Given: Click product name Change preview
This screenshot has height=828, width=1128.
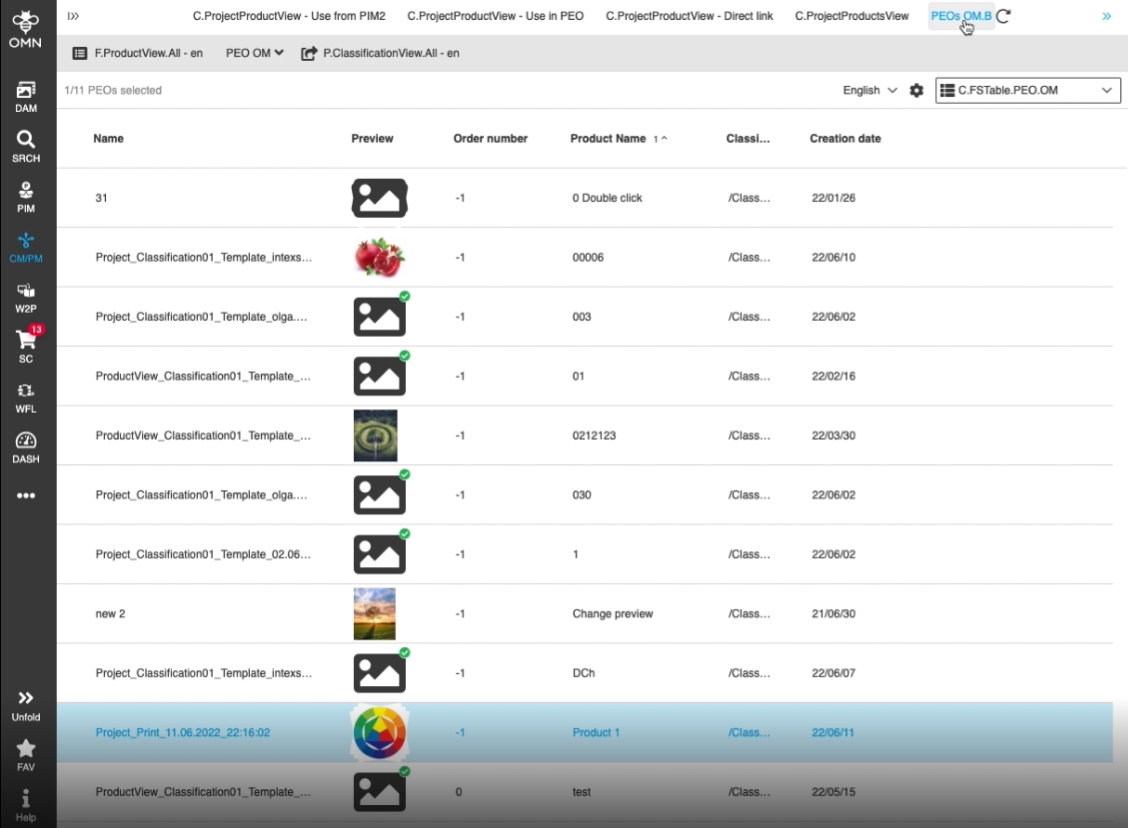Looking at the screenshot, I should (612, 614).
